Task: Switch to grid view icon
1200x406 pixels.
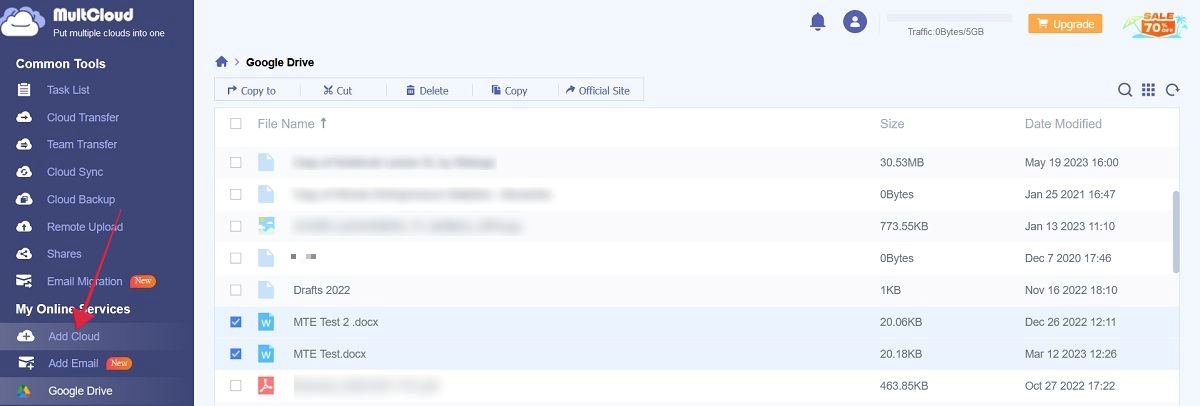Action: 1149,90
